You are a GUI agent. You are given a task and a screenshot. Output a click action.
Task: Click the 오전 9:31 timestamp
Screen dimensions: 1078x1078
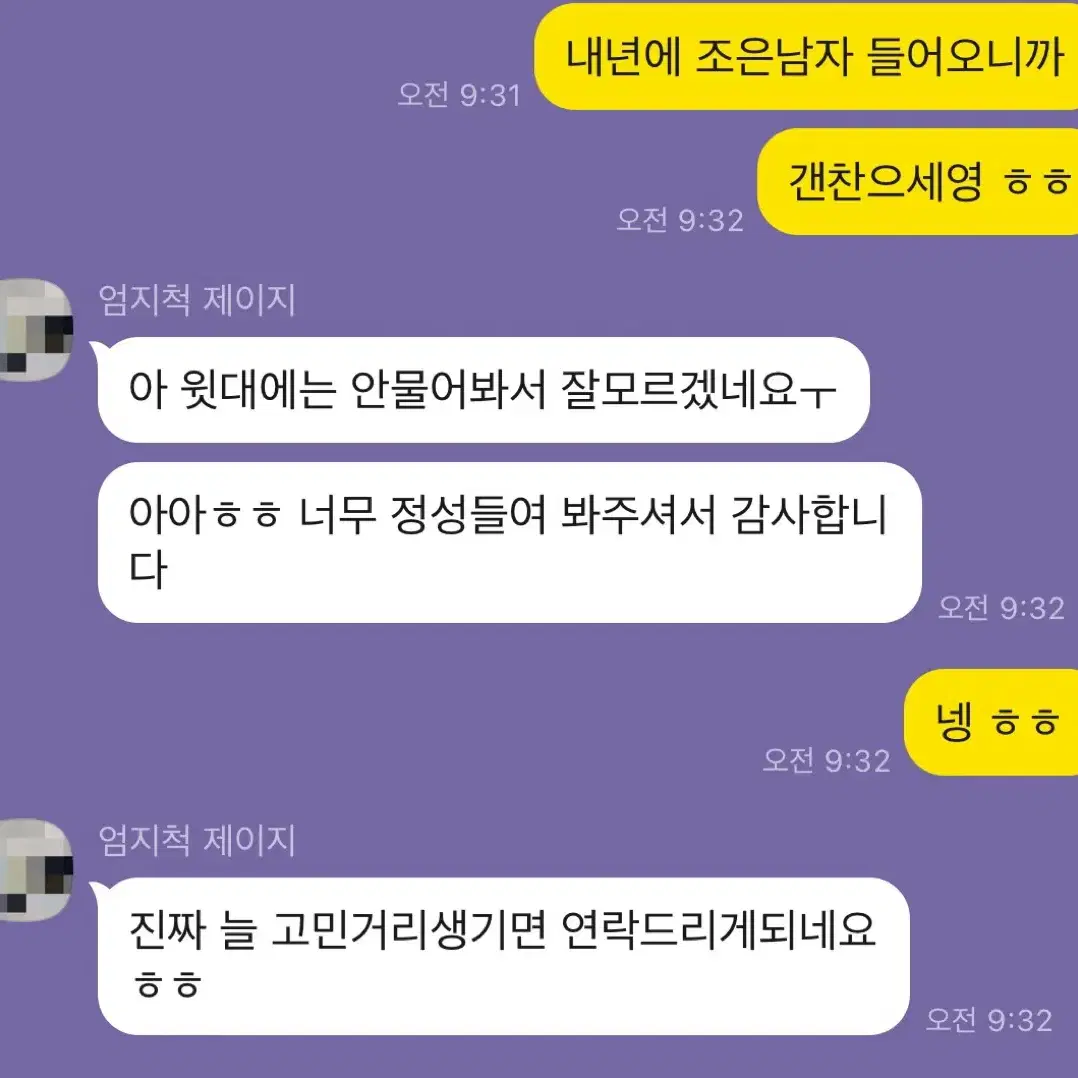click(459, 95)
